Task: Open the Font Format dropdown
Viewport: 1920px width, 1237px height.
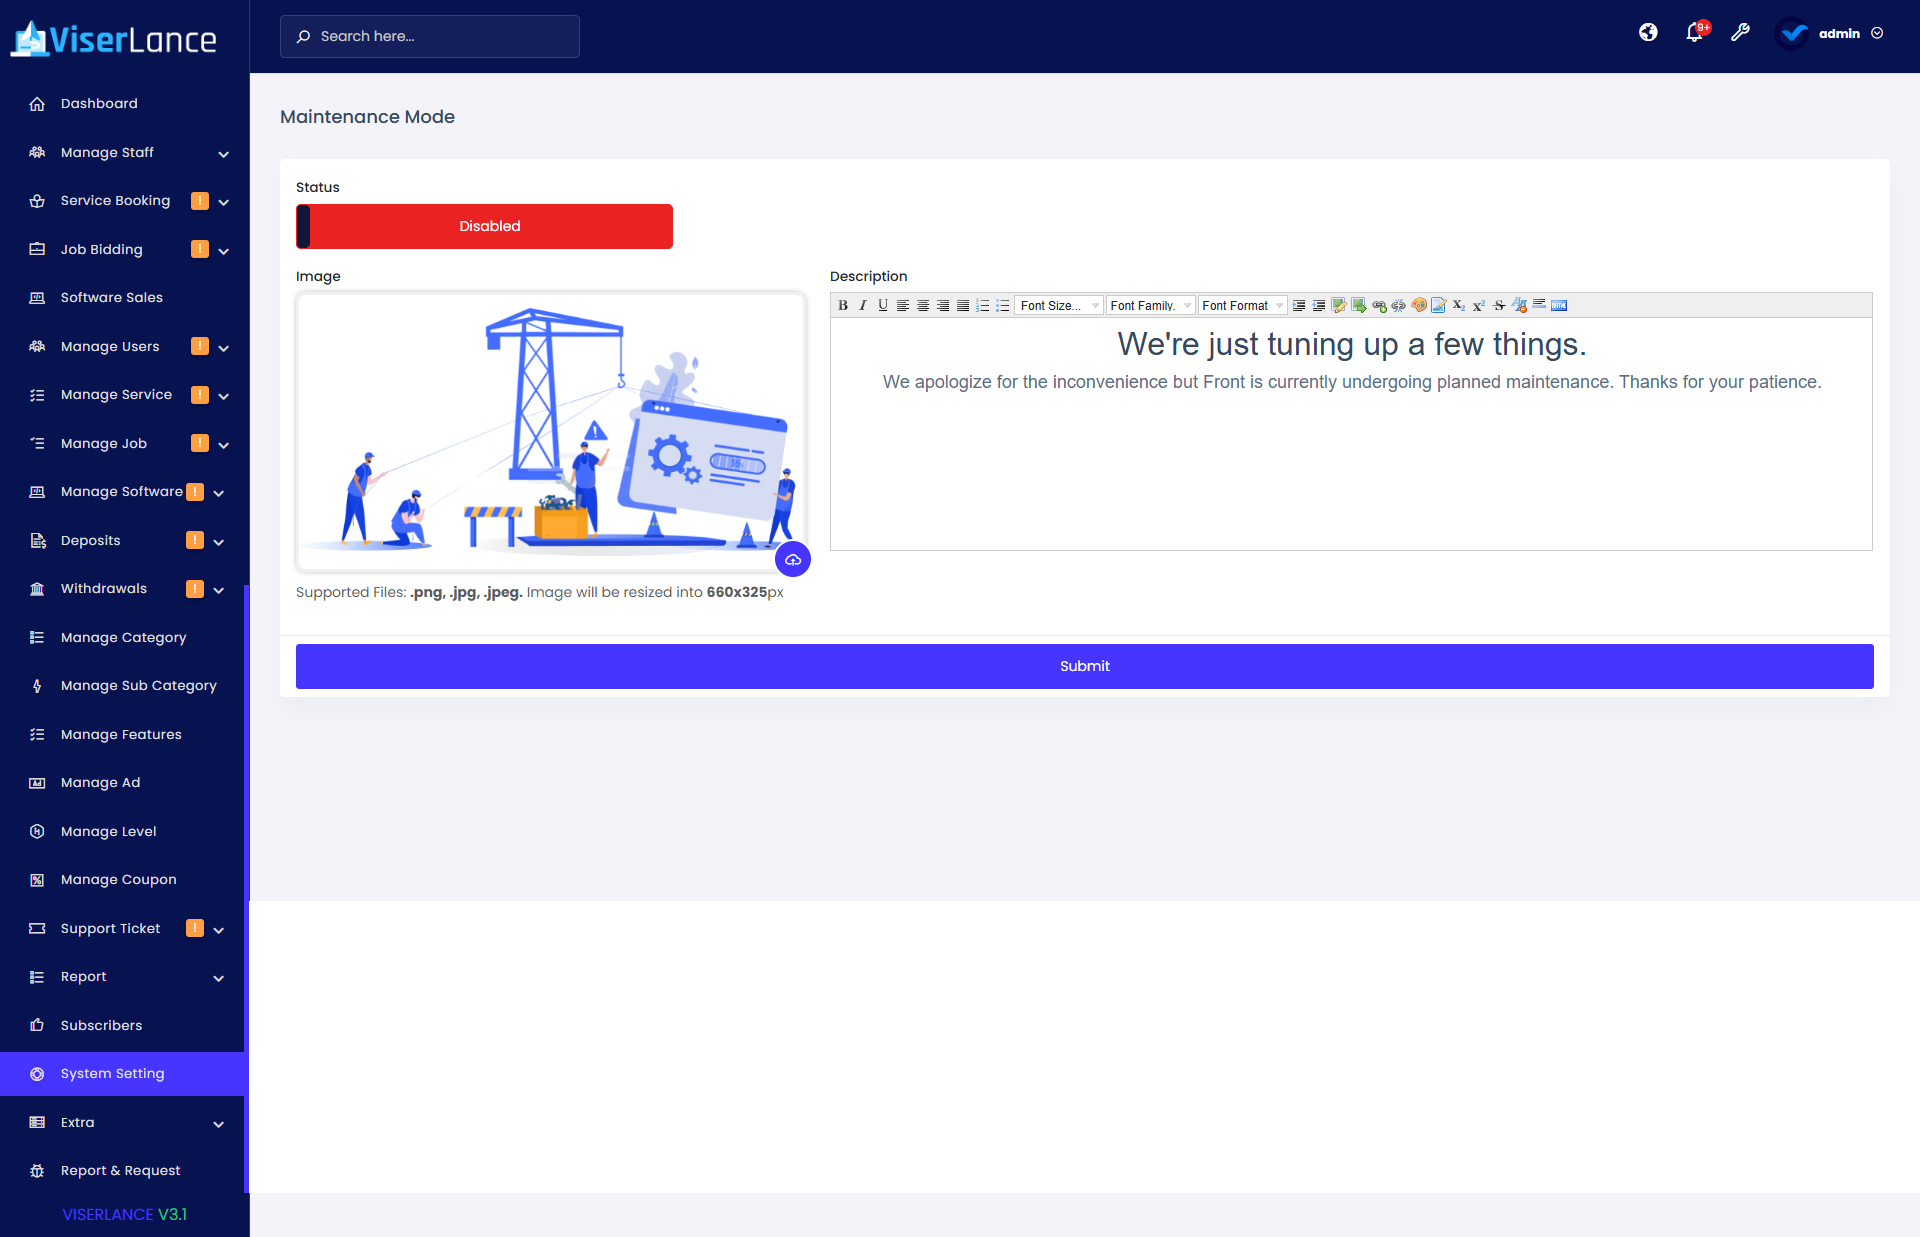Action: 1242,305
